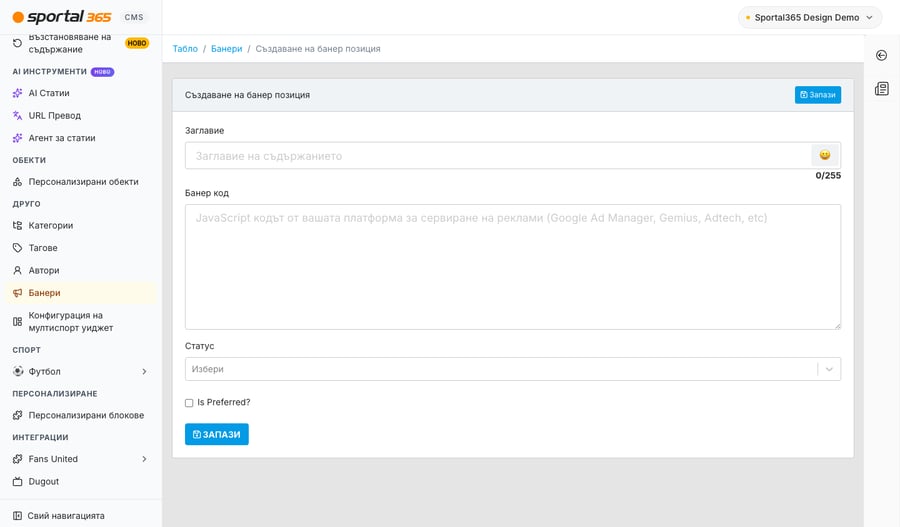Click the collapse navigation panel icon
The image size is (900, 527).
[17, 516]
